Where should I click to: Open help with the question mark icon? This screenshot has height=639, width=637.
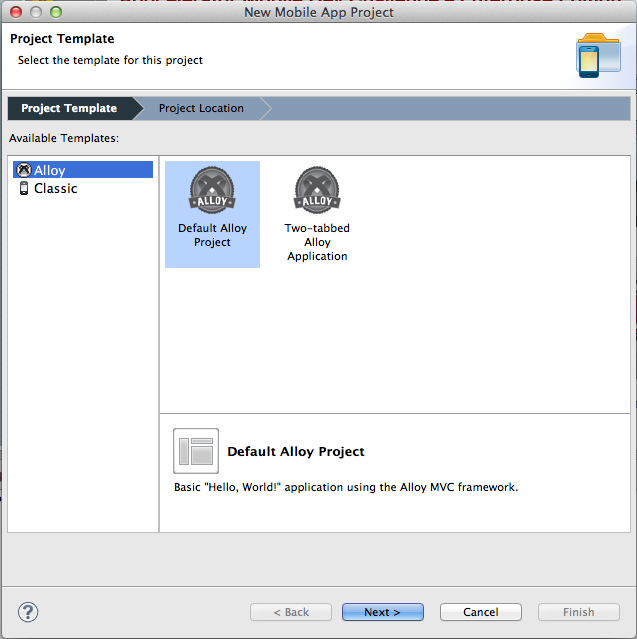pyautogui.click(x=28, y=612)
